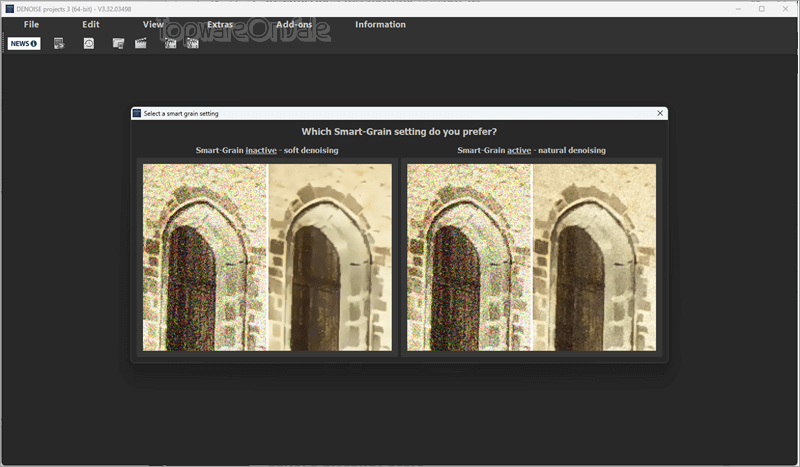Open the File menu
800x467 pixels.
click(31, 24)
